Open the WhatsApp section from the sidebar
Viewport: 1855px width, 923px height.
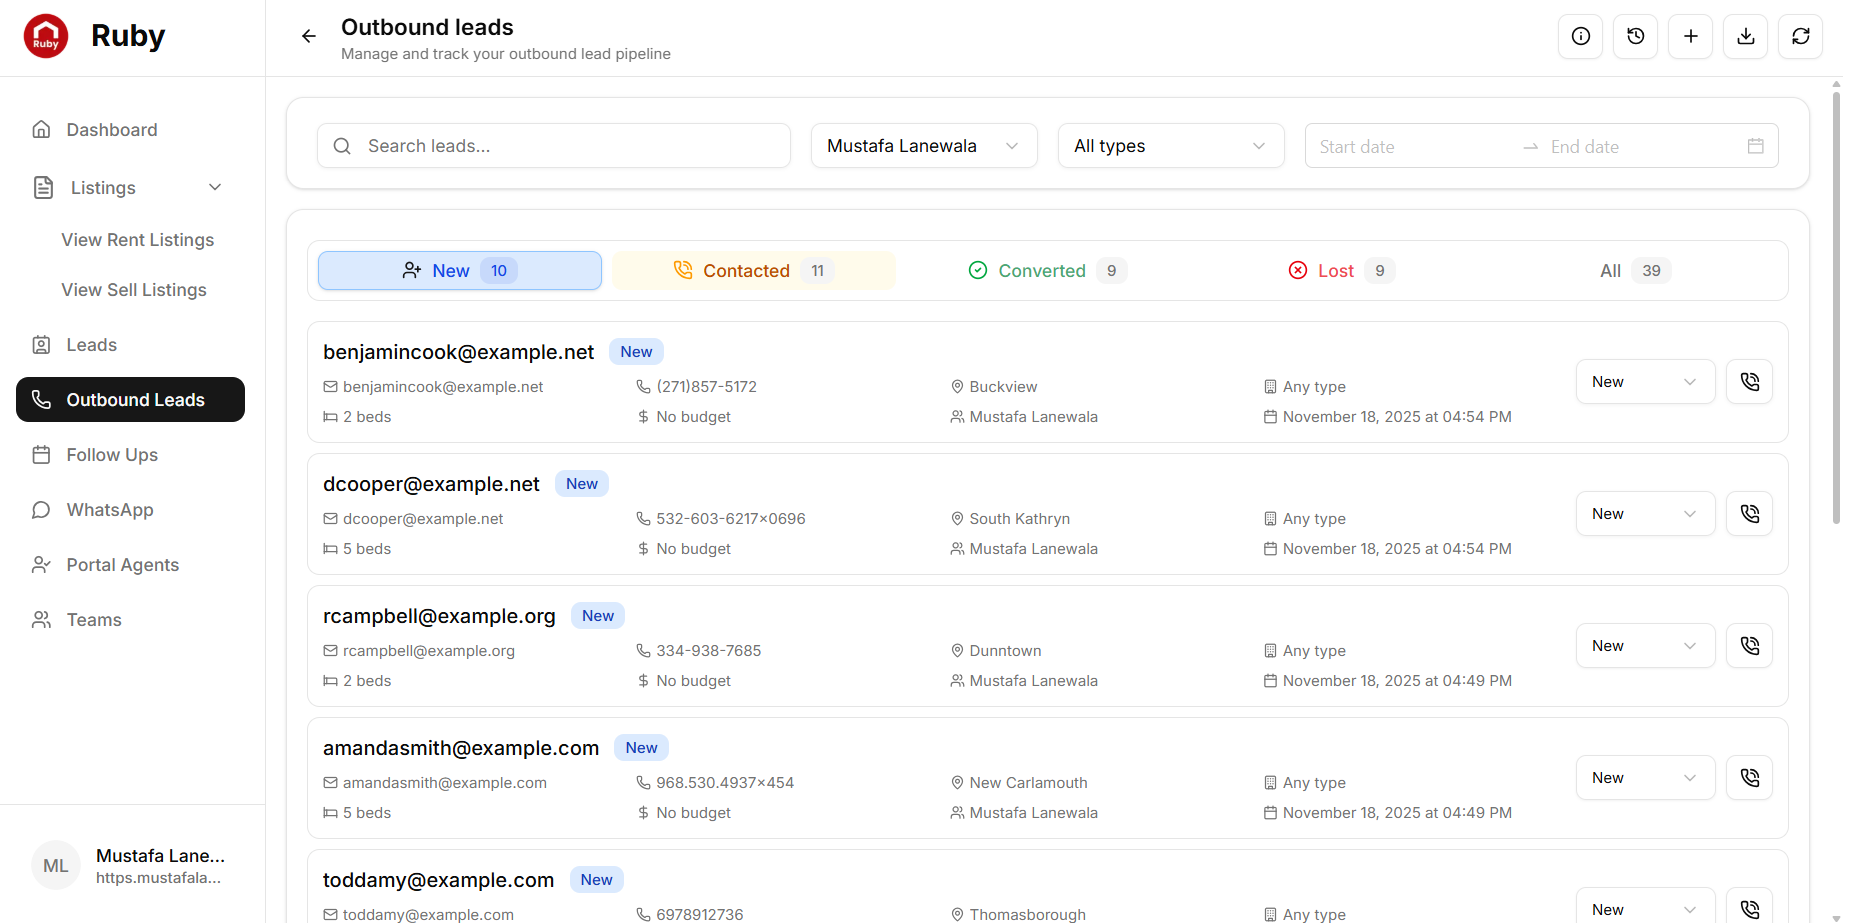click(109, 509)
